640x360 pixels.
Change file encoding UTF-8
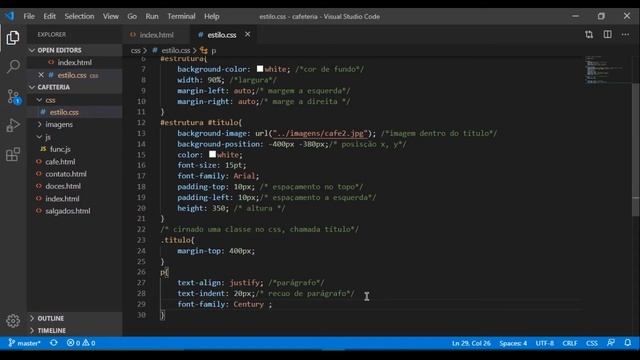coord(544,343)
